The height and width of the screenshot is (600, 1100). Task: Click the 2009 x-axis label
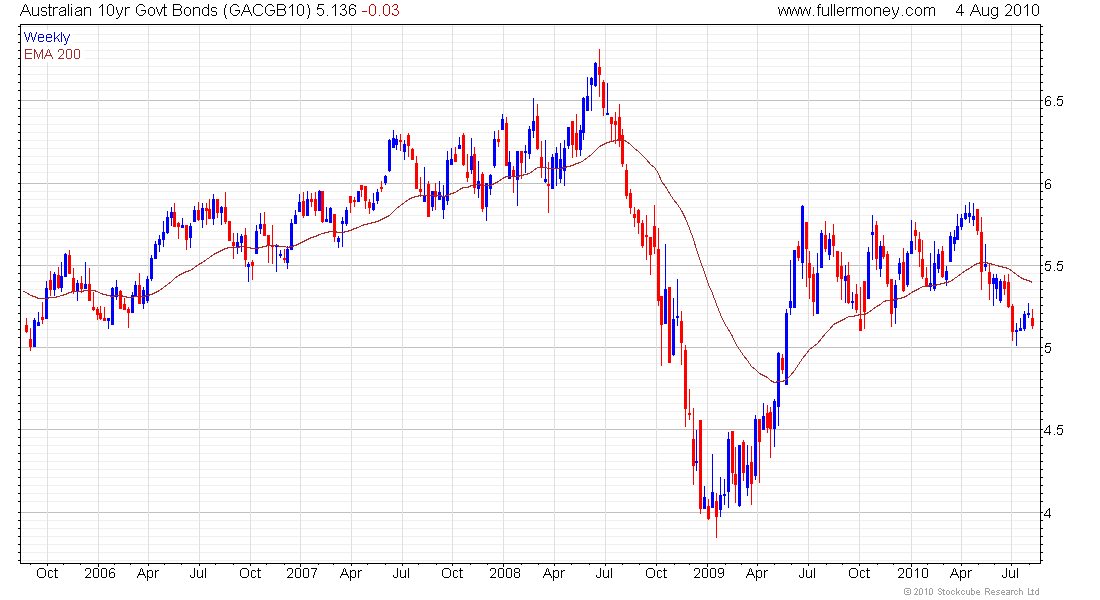[x=709, y=573]
